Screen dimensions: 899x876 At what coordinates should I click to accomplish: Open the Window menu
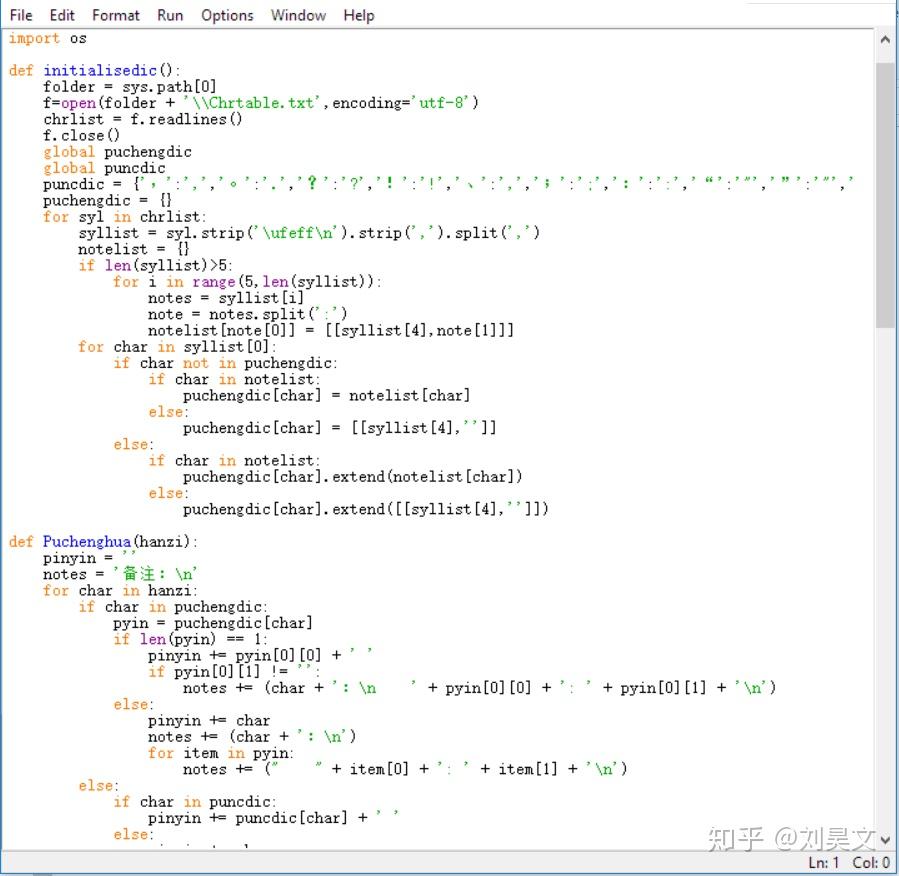click(298, 15)
